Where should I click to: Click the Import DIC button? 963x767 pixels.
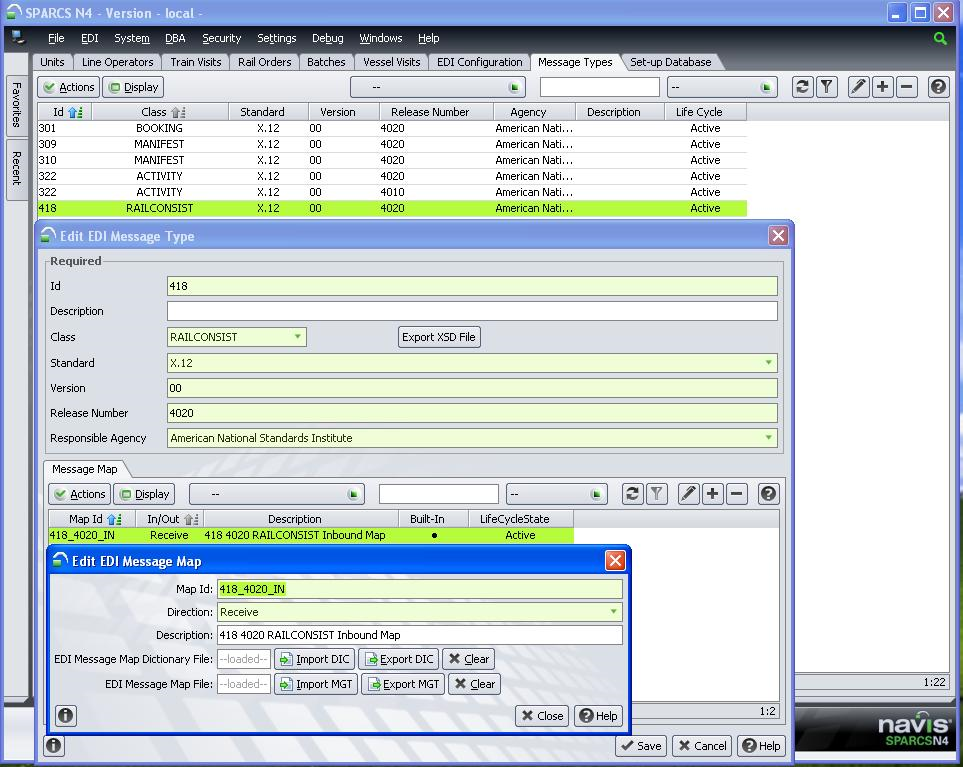tap(314, 659)
